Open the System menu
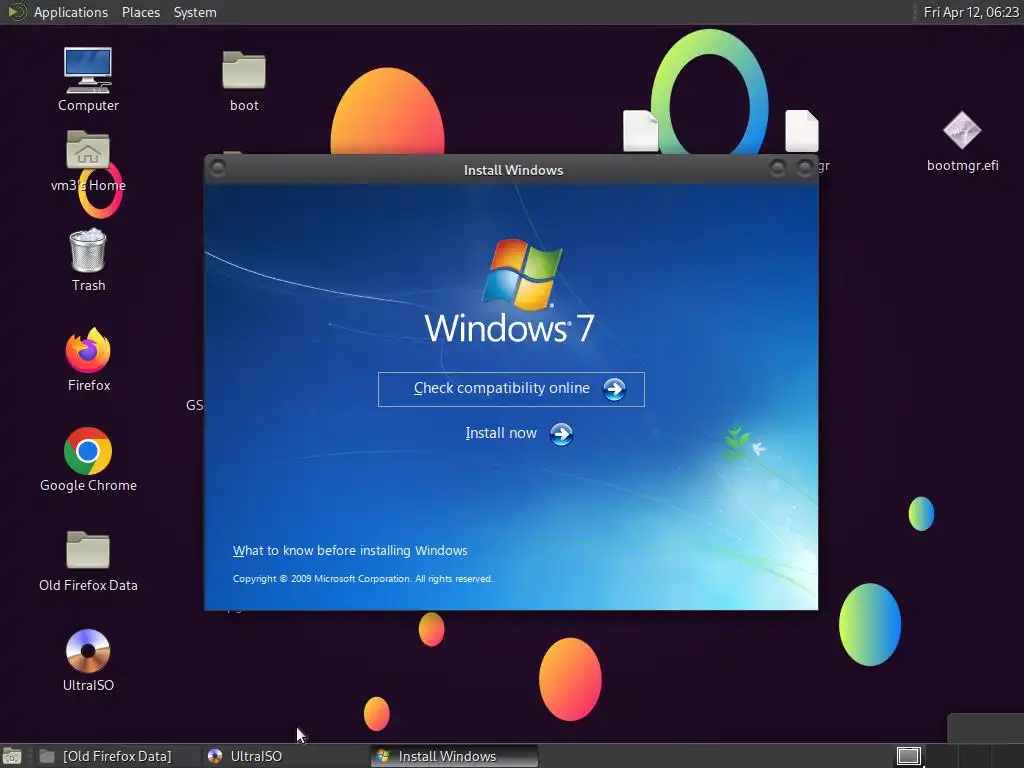Screen dimensions: 1024x768 (195, 12)
